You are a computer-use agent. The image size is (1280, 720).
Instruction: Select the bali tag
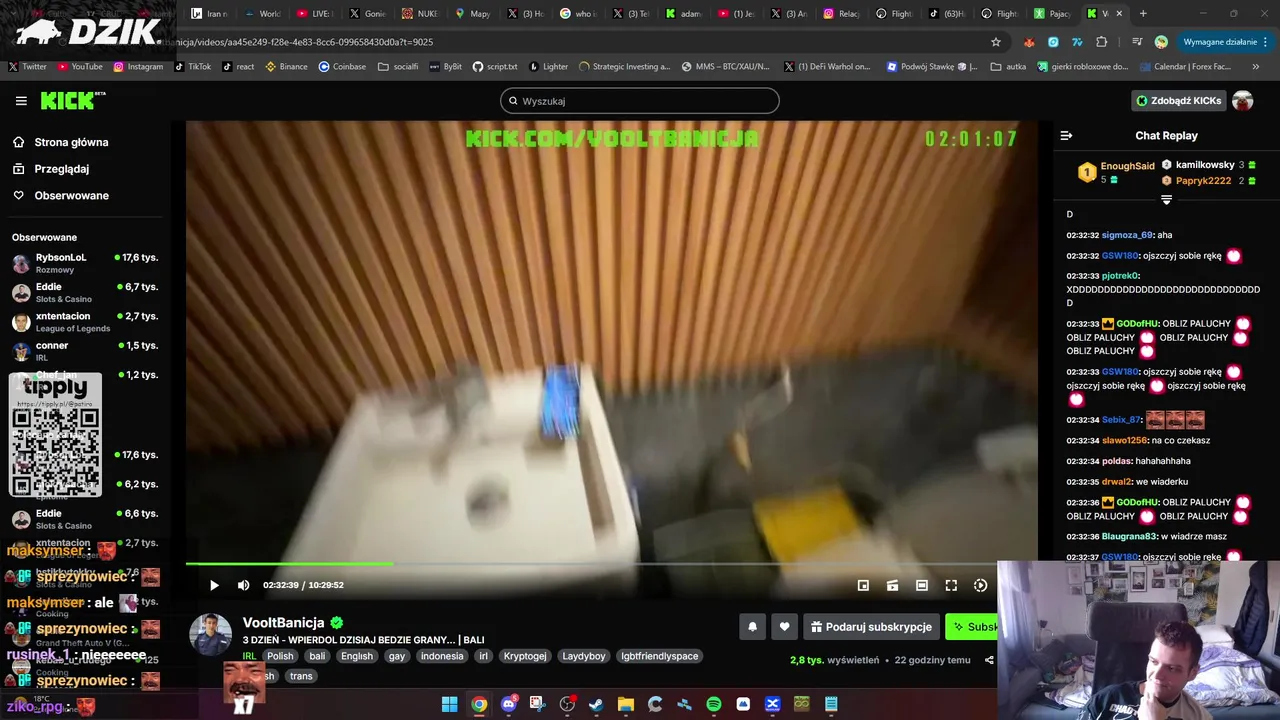pyautogui.click(x=317, y=656)
